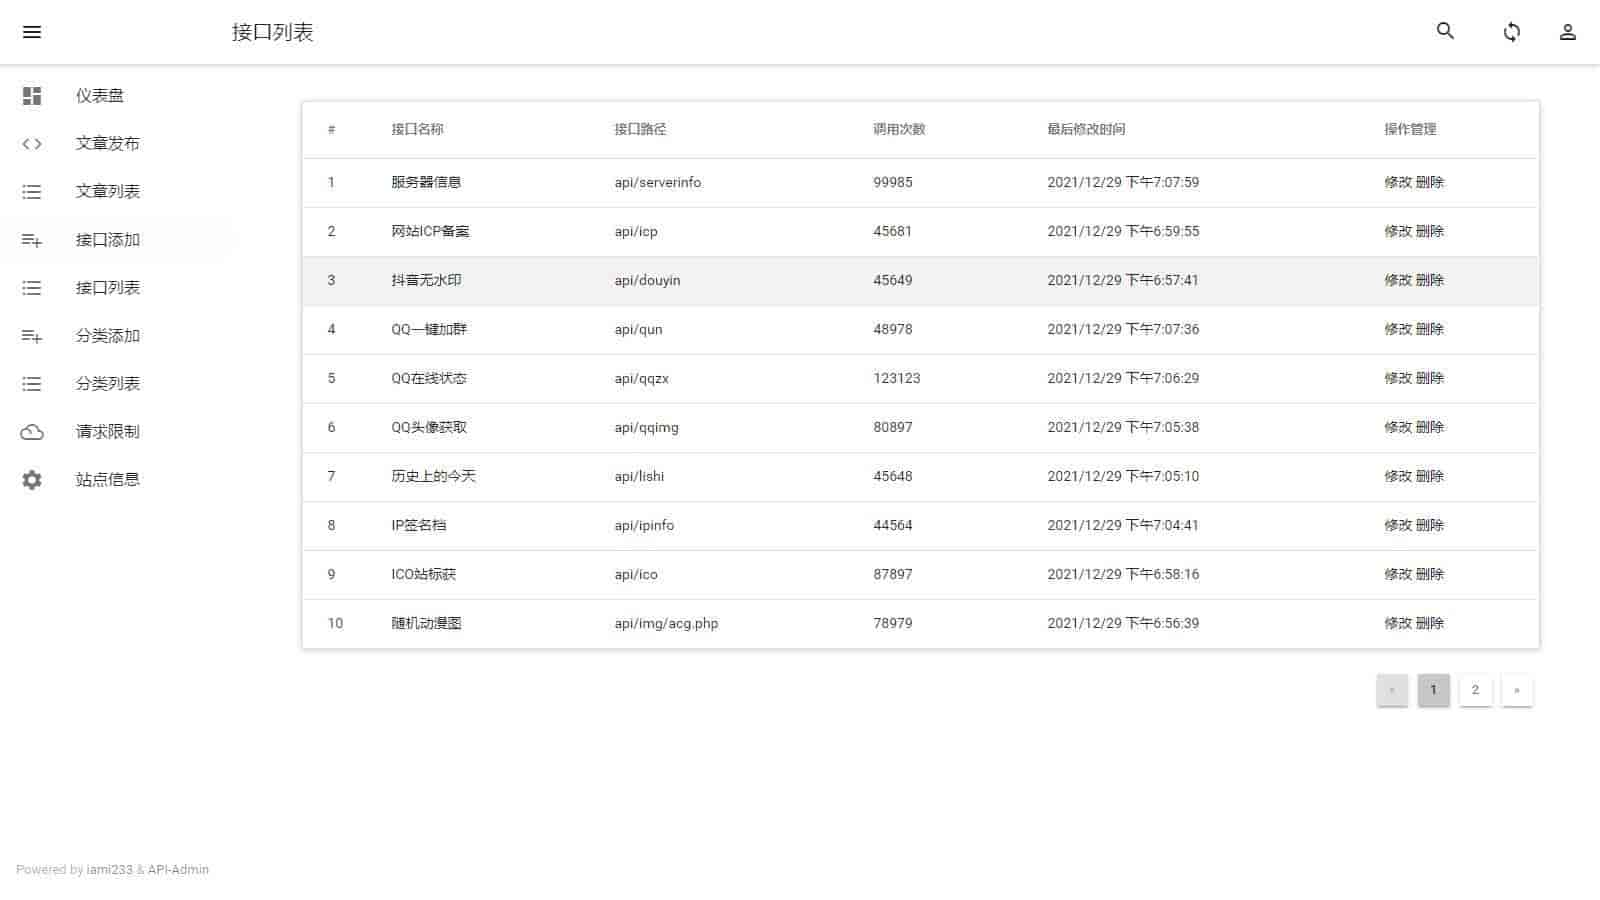The height and width of the screenshot is (900, 1600).
Task: Click the api/ipinfo path cell
Action: point(644,525)
